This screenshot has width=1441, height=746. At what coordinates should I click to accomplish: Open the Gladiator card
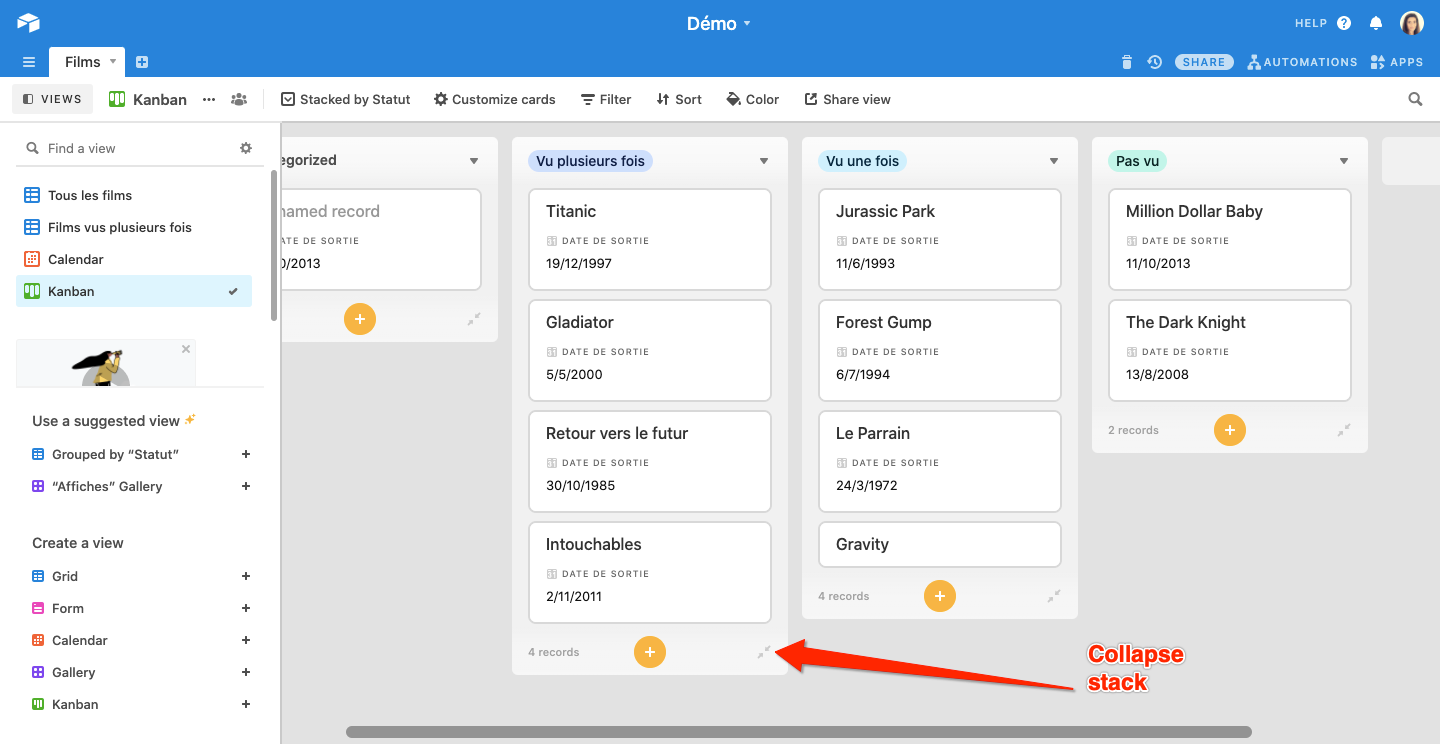click(650, 351)
